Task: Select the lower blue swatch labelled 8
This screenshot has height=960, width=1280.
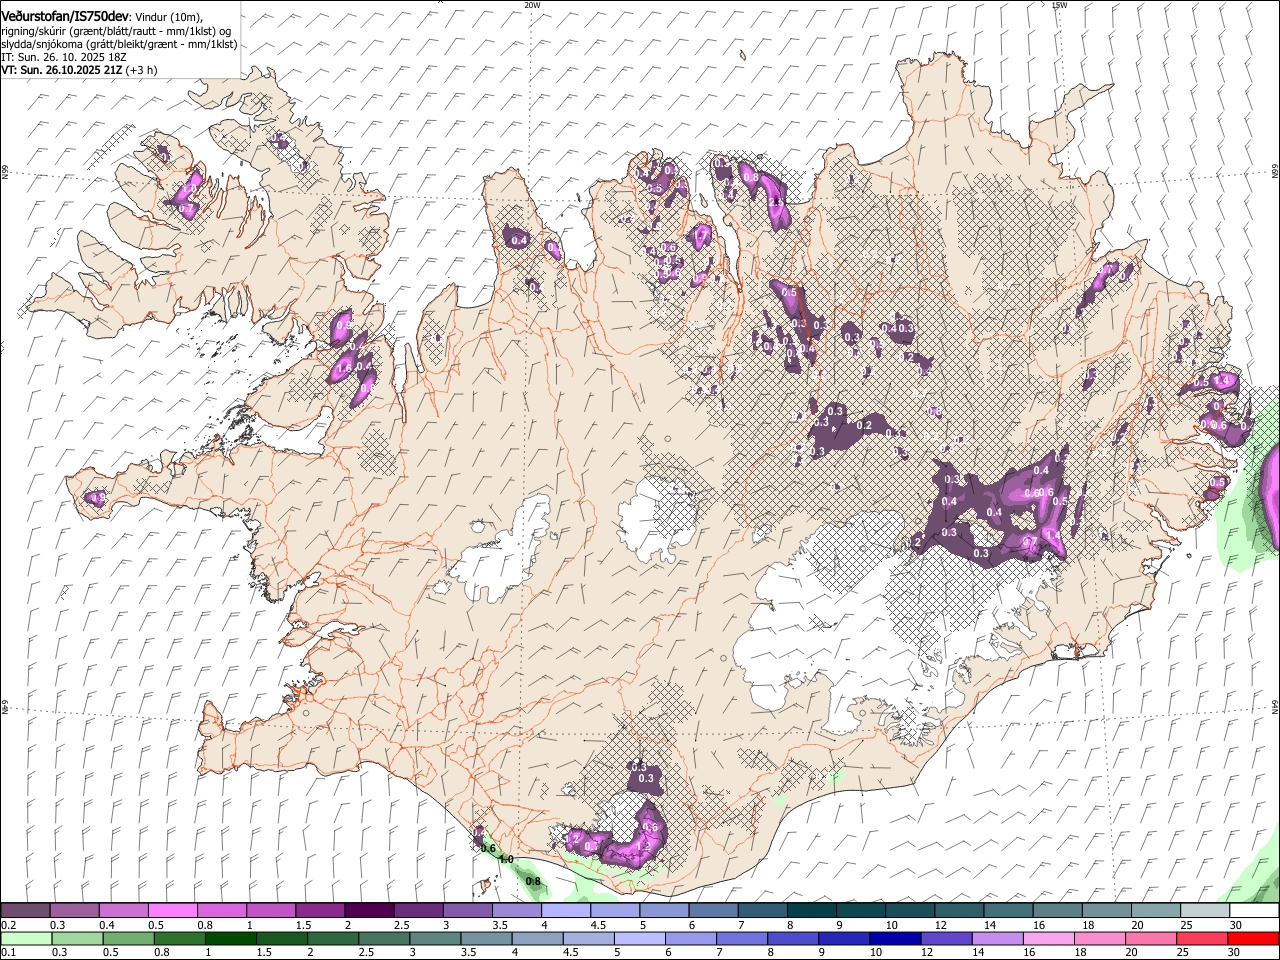Action: tap(793, 938)
